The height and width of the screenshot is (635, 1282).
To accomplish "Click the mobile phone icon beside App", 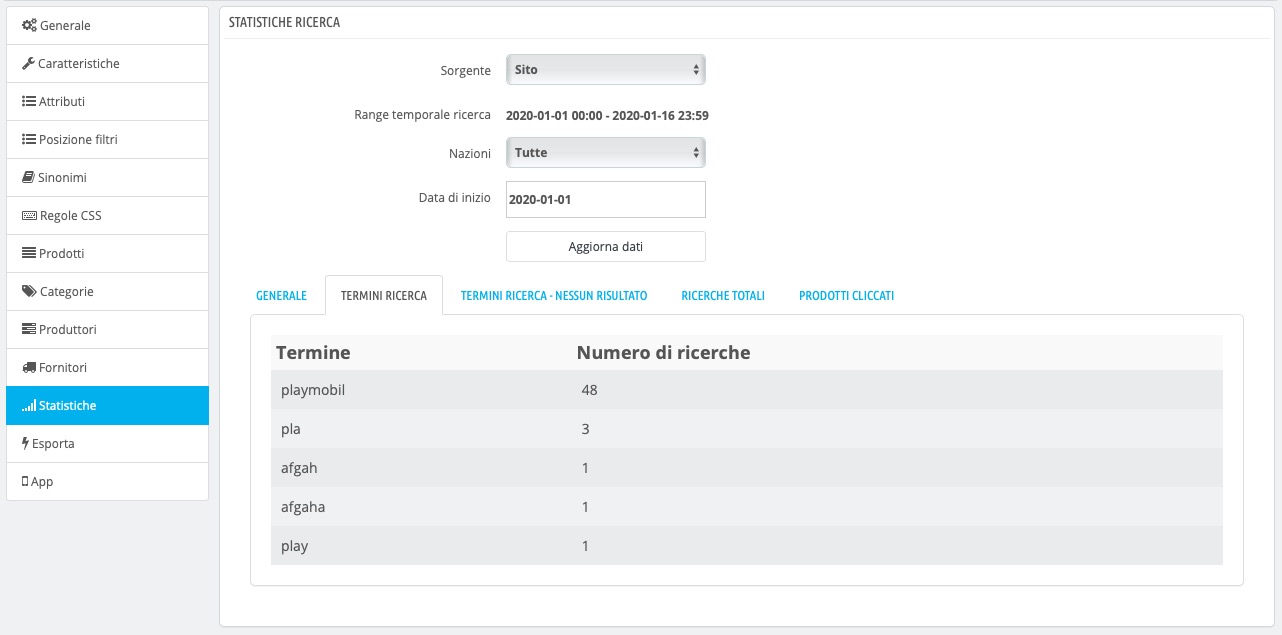I will tap(25, 482).
